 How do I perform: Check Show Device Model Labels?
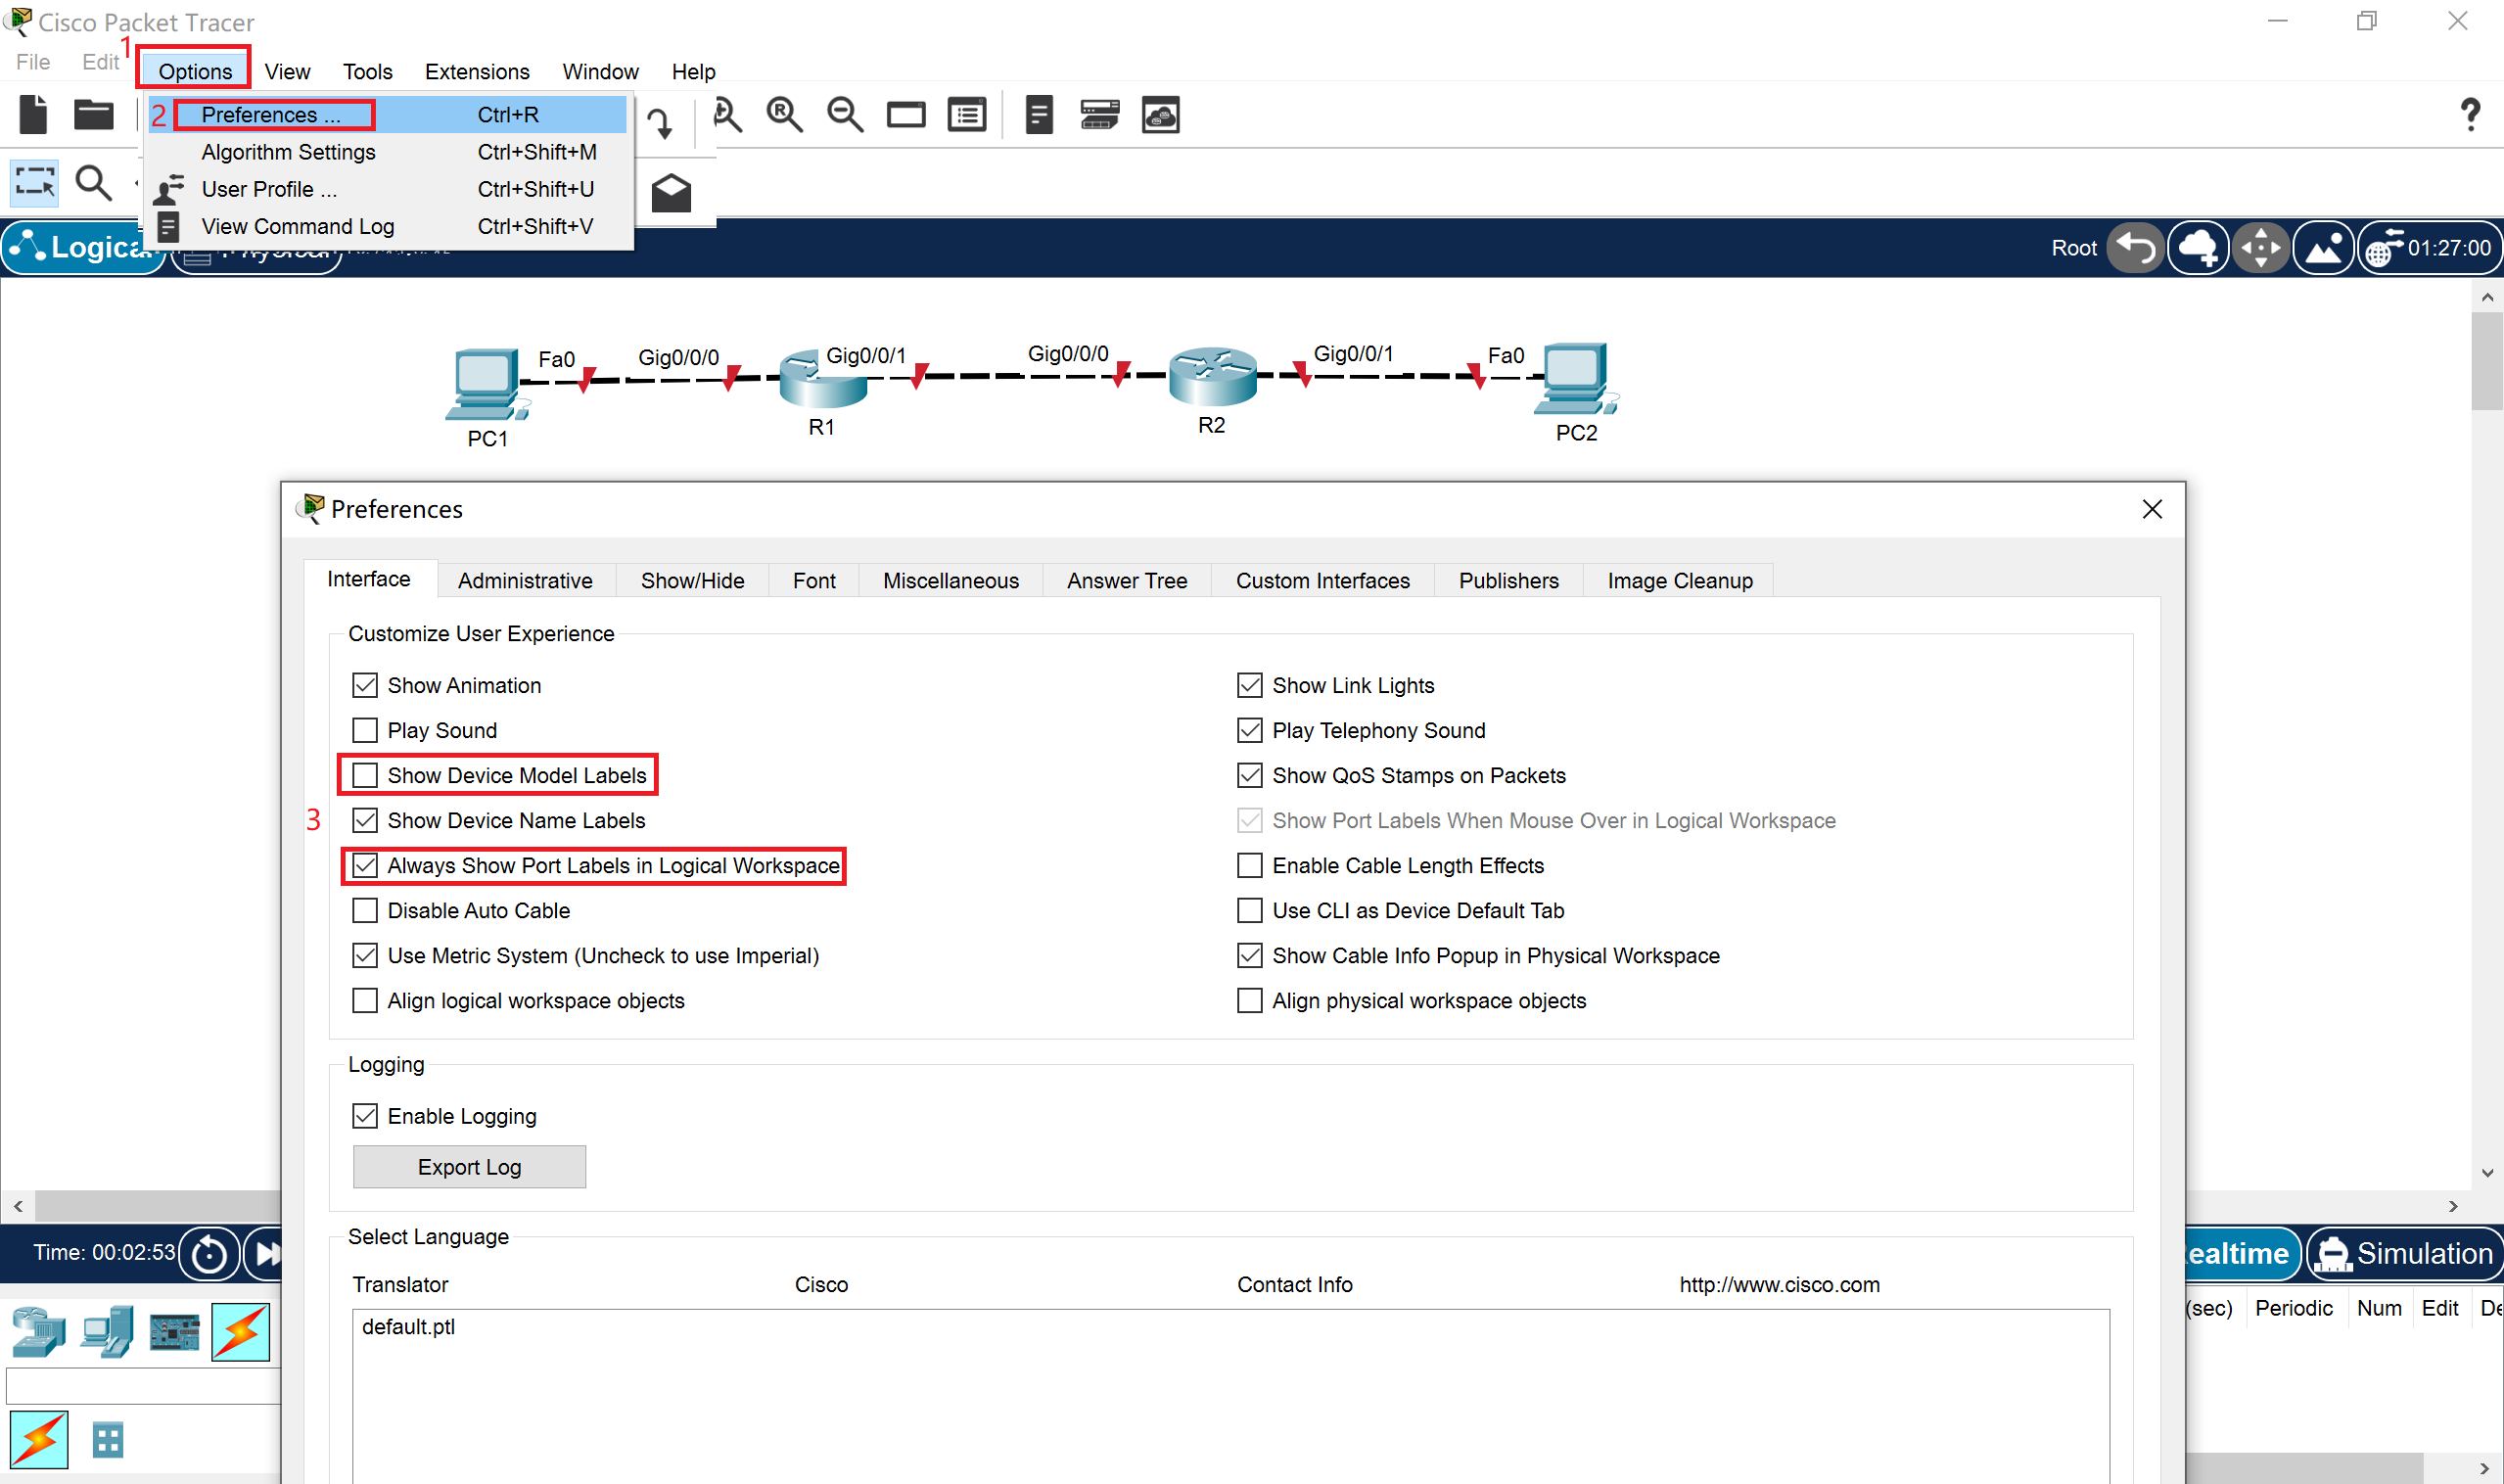pyautogui.click(x=365, y=775)
